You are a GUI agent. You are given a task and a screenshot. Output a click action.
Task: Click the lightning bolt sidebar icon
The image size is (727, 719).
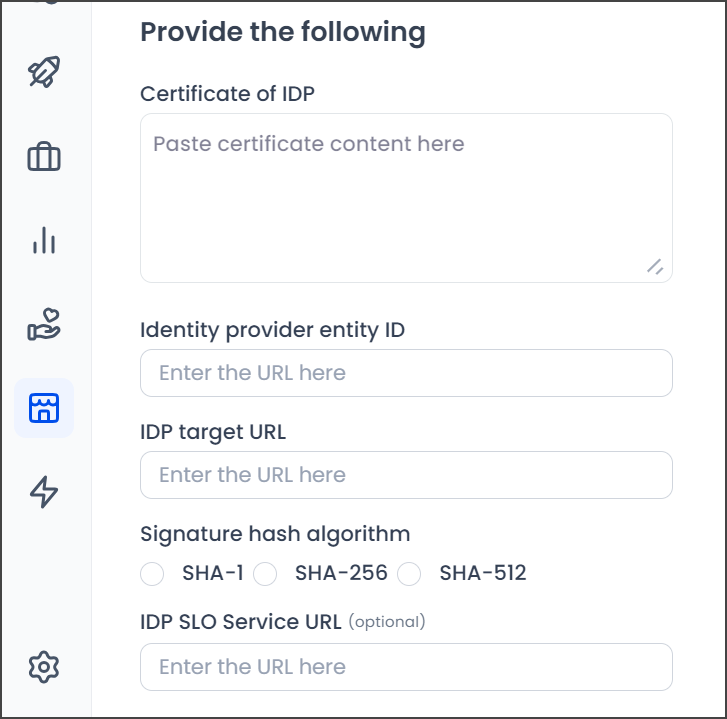pyautogui.click(x=44, y=492)
